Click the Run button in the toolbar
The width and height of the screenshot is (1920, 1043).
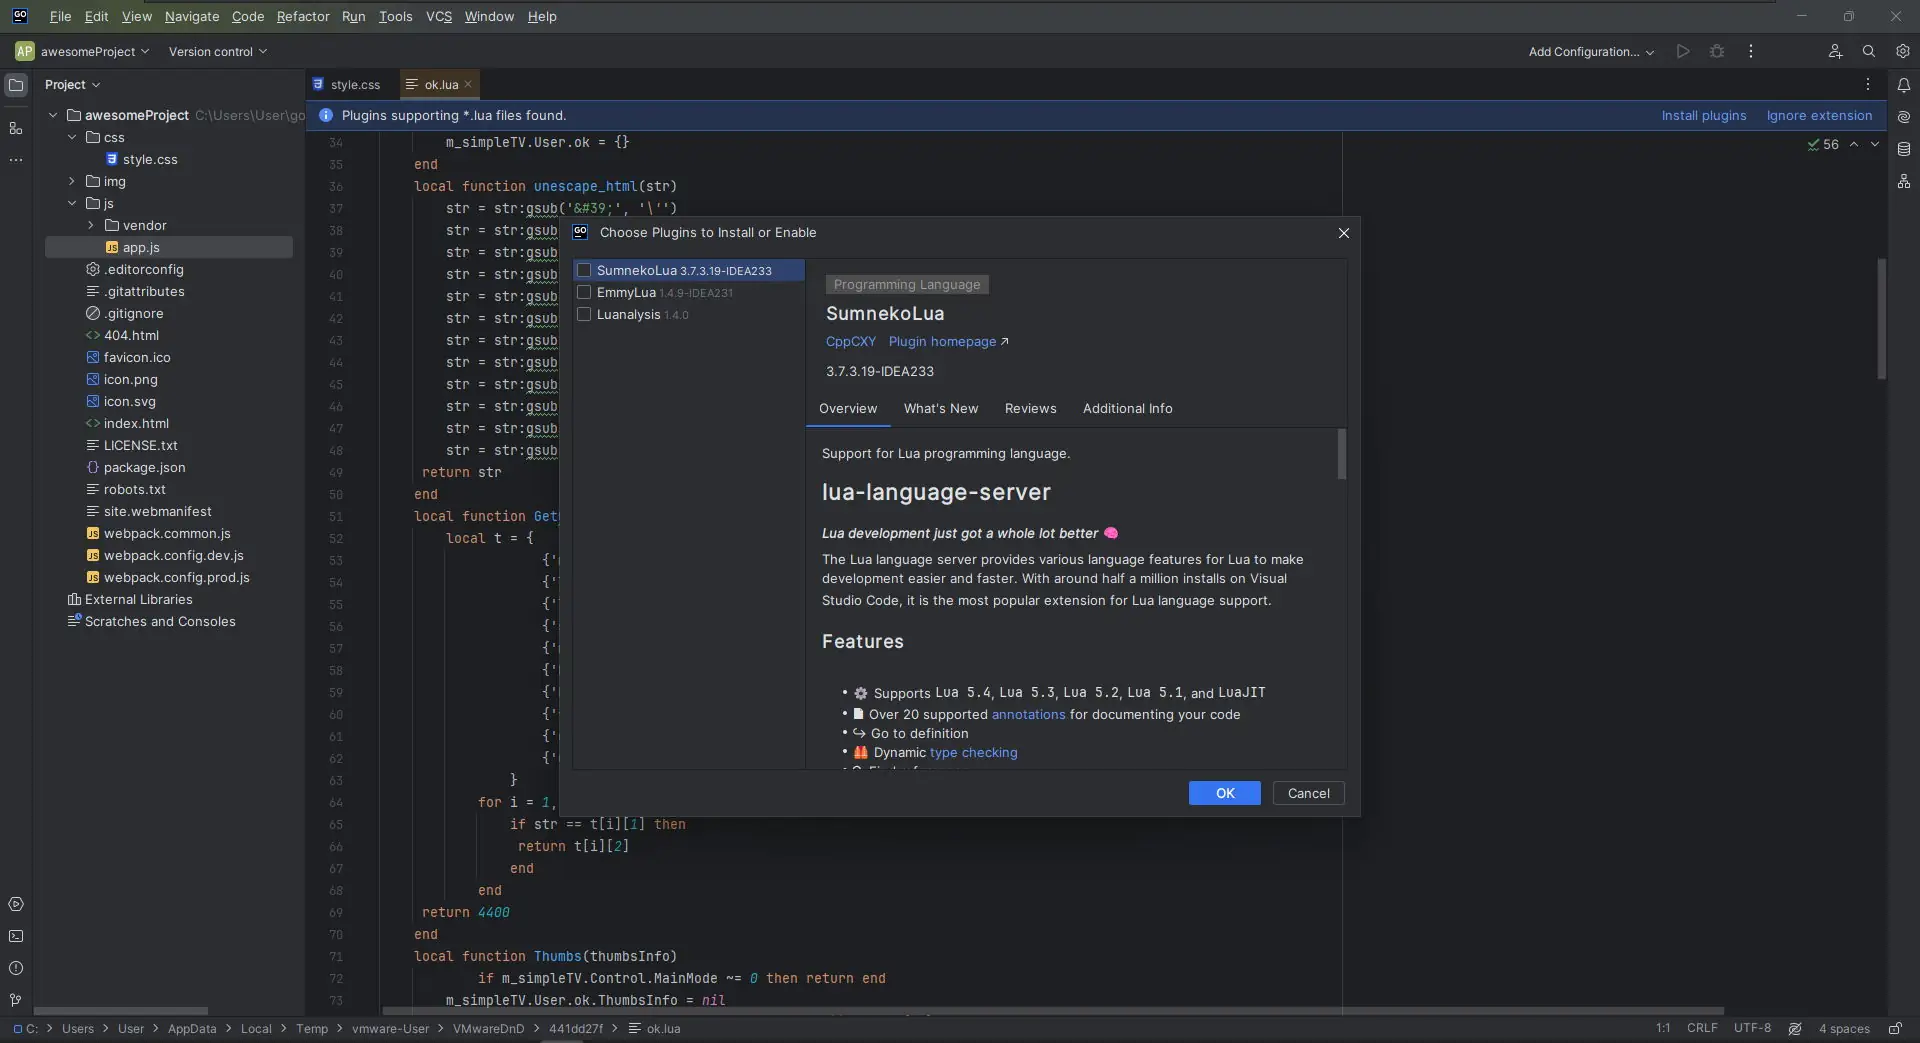(x=1683, y=51)
